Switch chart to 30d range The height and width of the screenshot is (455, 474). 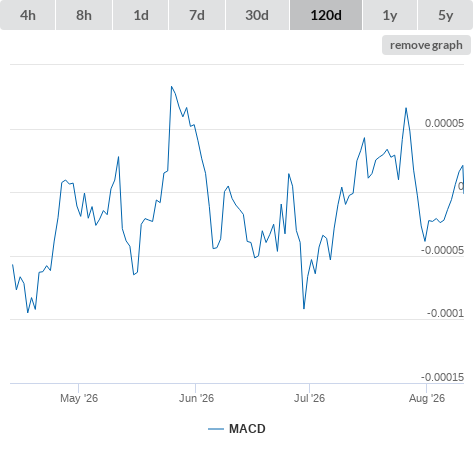(257, 15)
